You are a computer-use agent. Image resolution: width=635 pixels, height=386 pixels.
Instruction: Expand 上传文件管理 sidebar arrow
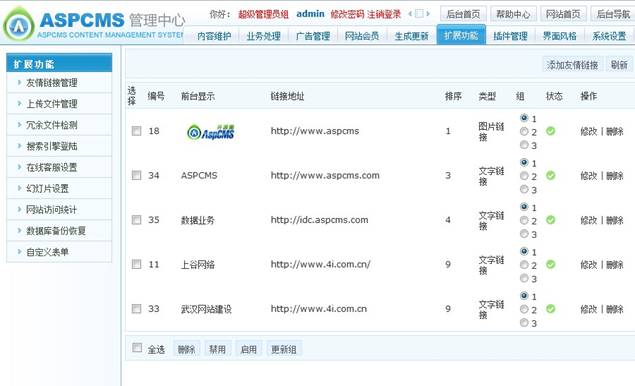click(x=19, y=104)
